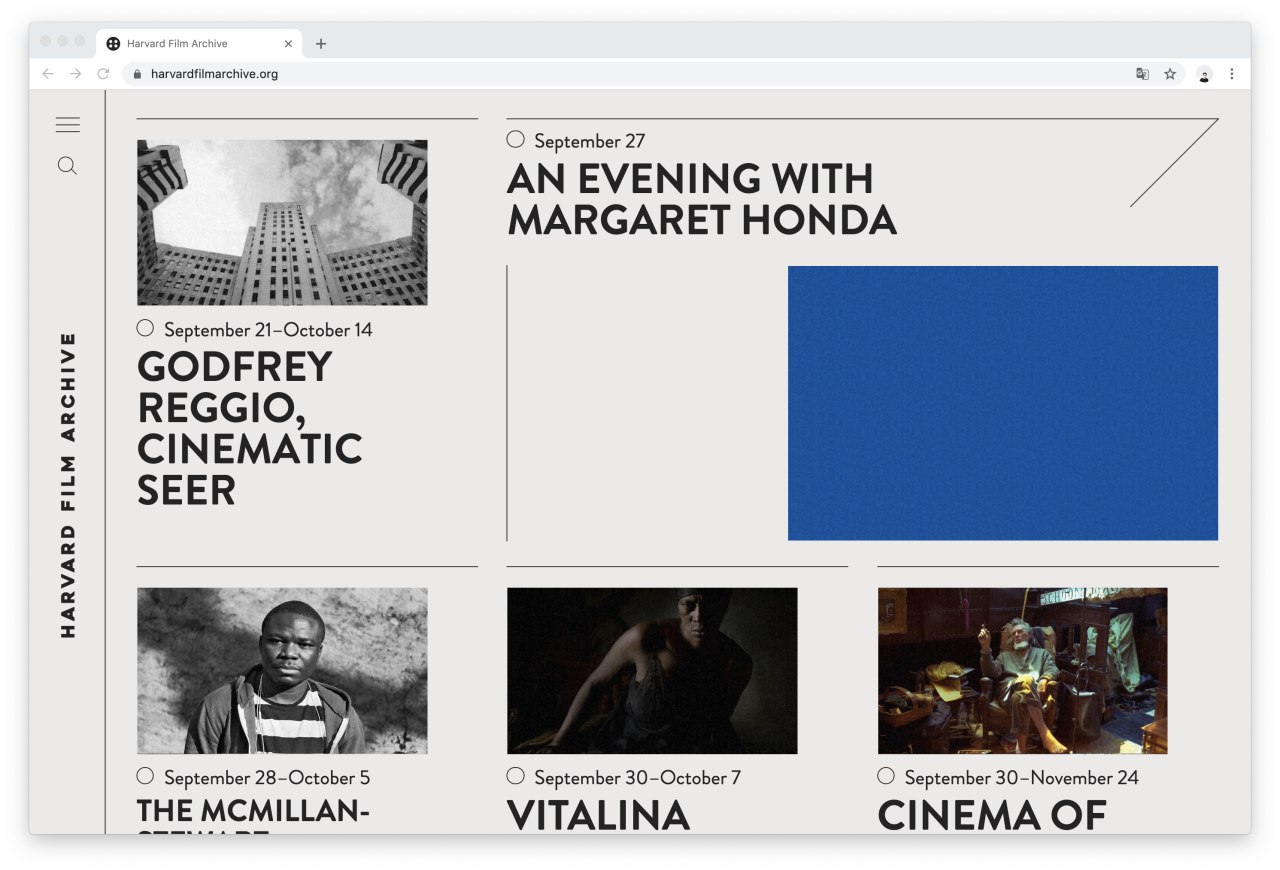Select the Harvard Film Archive browser tab
This screenshot has height=870, width=1280.
click(200, 44)
